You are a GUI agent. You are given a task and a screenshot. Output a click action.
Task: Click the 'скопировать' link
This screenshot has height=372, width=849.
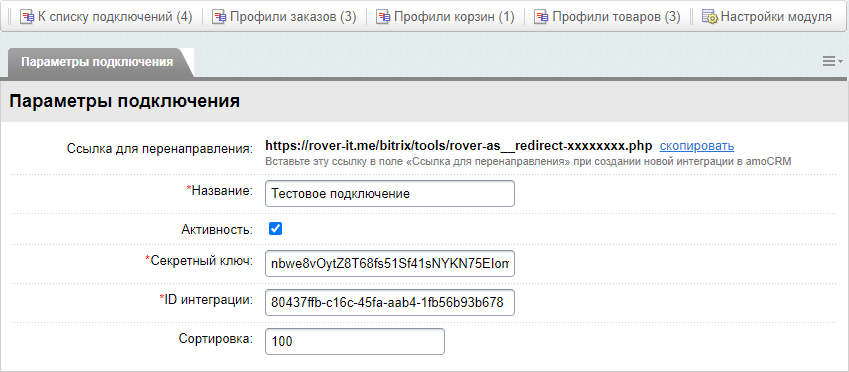(x=696, y=146)
